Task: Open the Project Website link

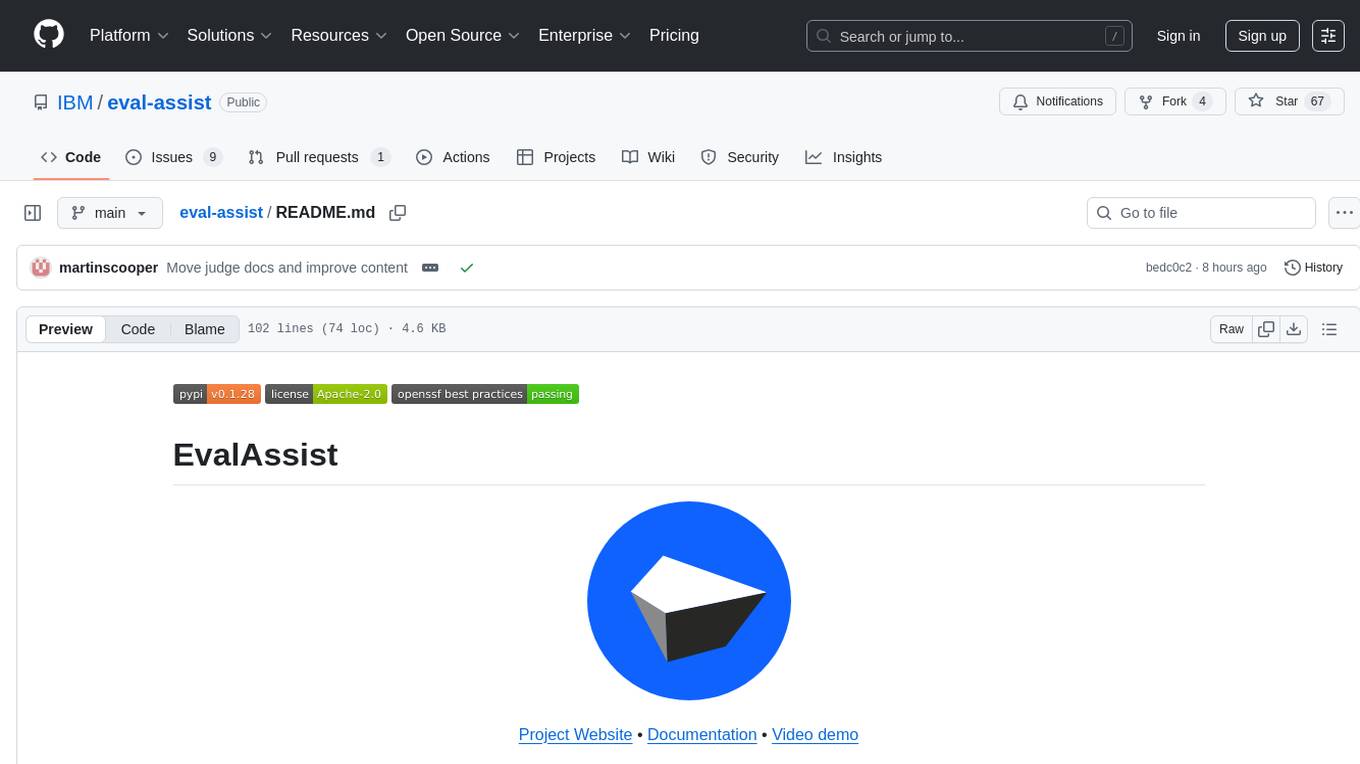Action: (x=575, y=734)
